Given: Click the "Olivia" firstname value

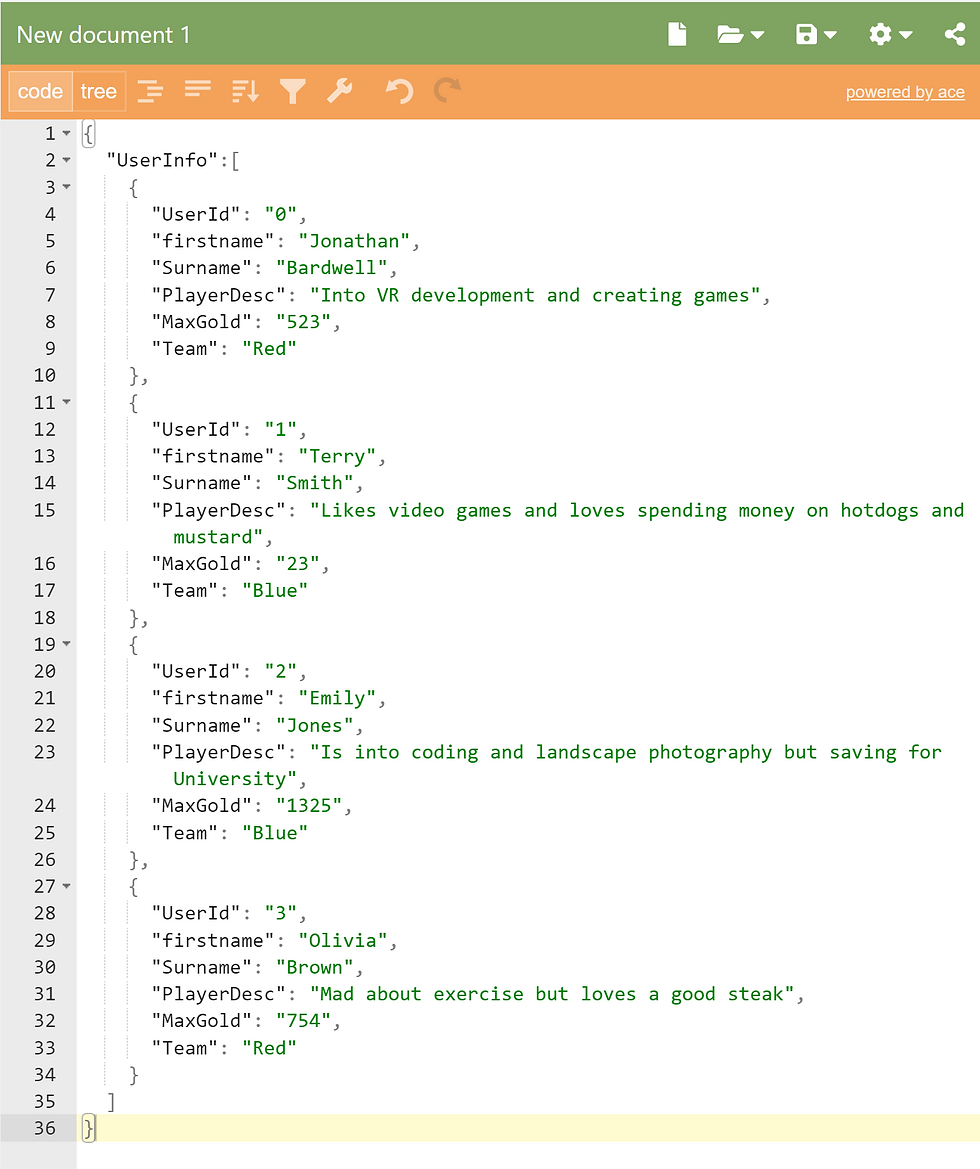Looking at the screenshot, I should [343, 941].
